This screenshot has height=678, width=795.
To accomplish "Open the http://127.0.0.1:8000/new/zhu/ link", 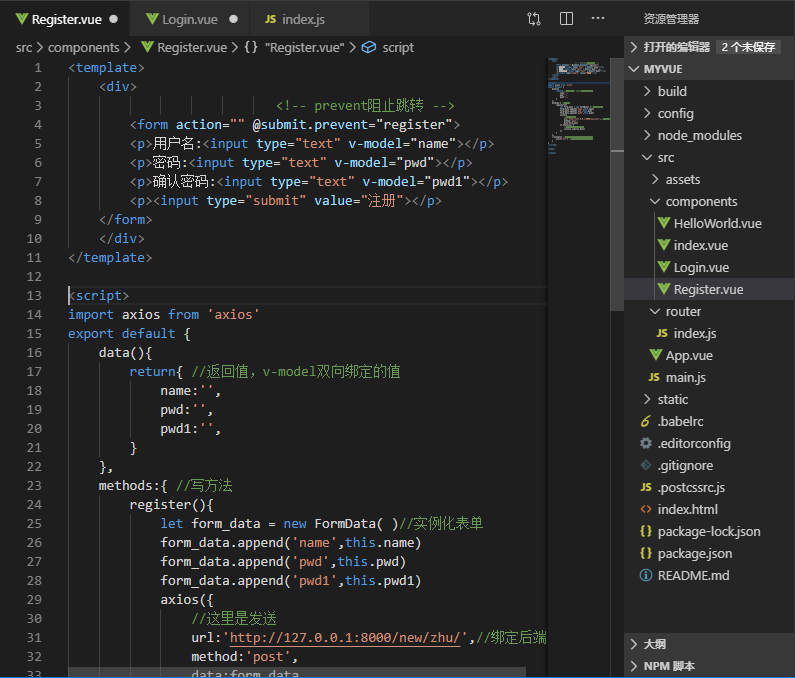I will tap(347, 638).
